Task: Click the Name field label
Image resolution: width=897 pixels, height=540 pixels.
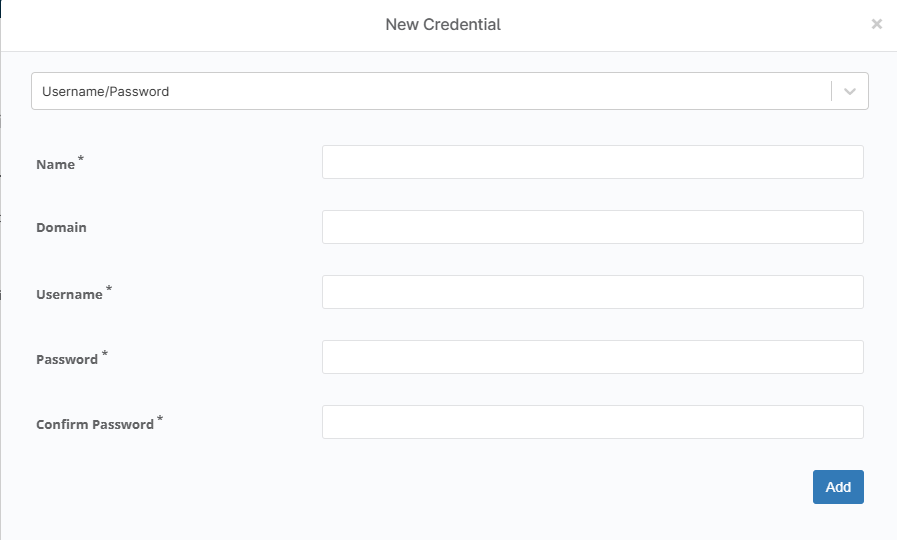Action: click(x=55, y=165)
